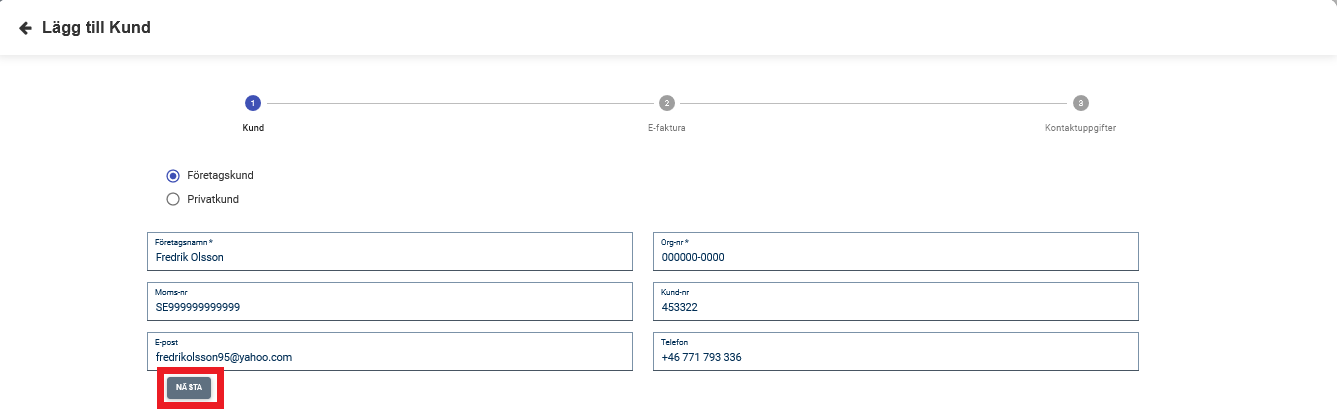Click the Företagskund option label

point(220,175)
